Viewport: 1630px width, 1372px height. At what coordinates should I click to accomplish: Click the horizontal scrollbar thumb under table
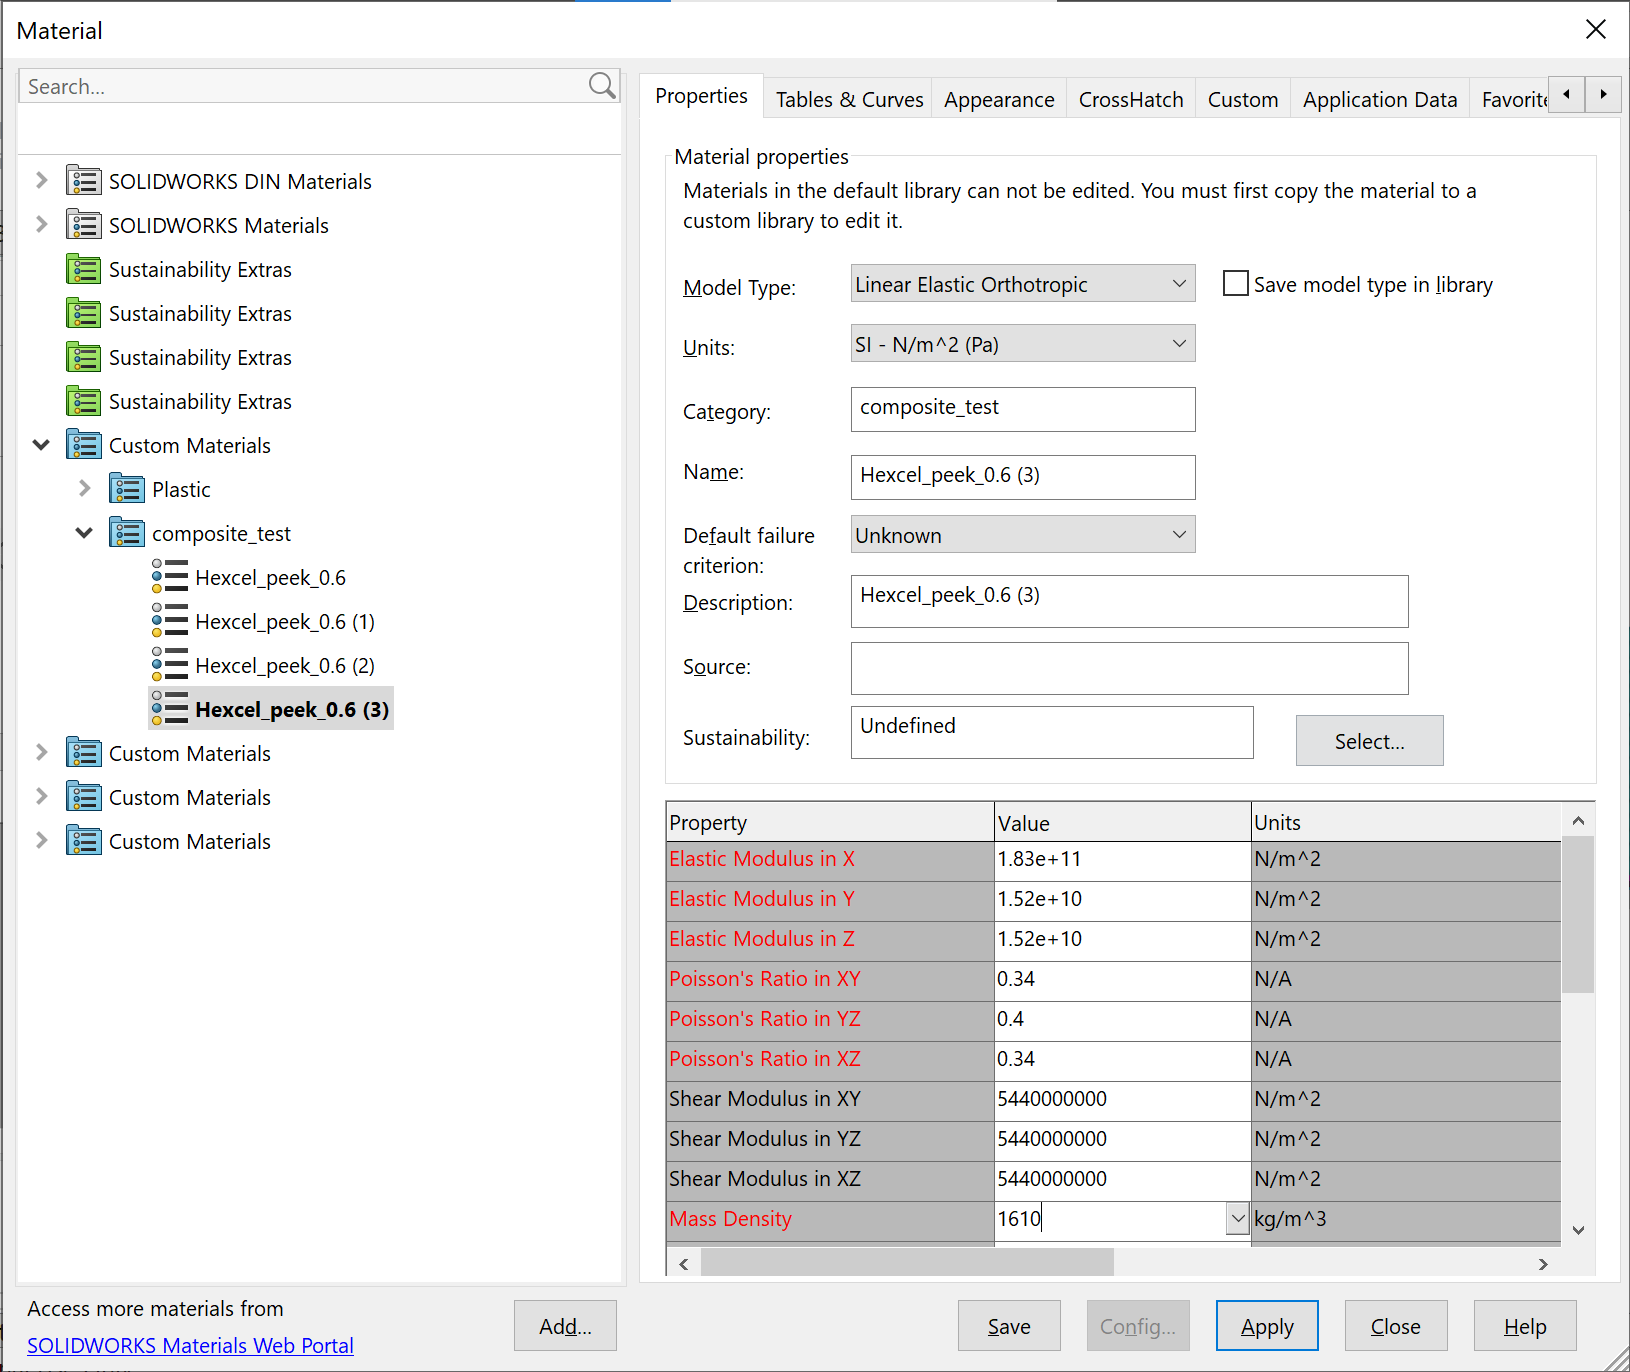pyautogui.click(x=907, y=1263)
